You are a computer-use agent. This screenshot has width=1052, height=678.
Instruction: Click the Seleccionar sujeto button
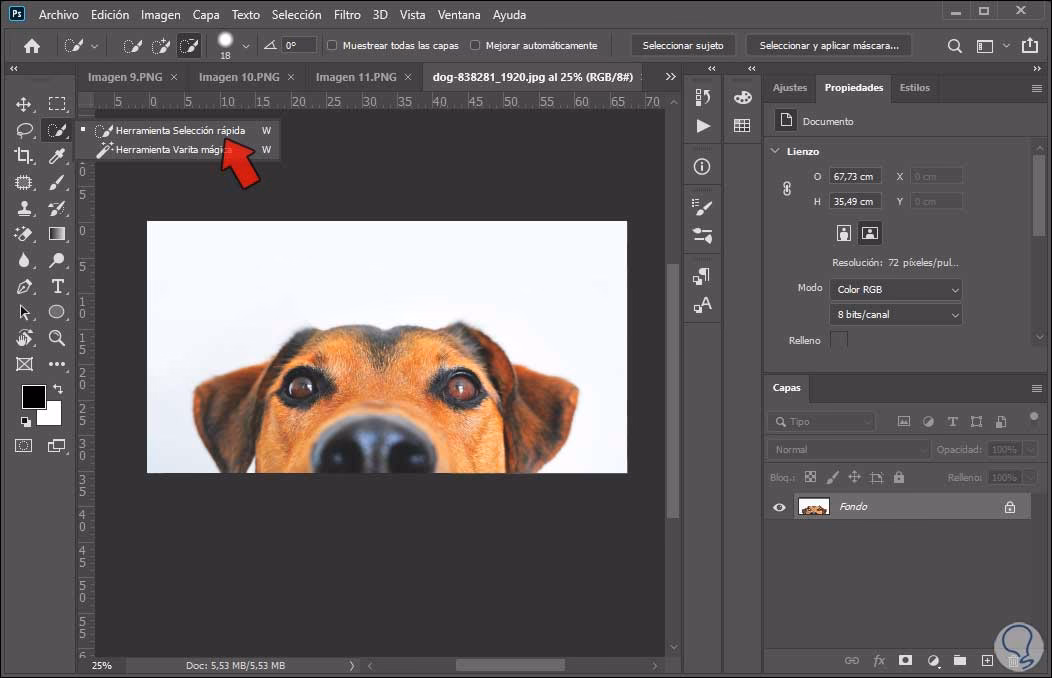tap(683, 45)
